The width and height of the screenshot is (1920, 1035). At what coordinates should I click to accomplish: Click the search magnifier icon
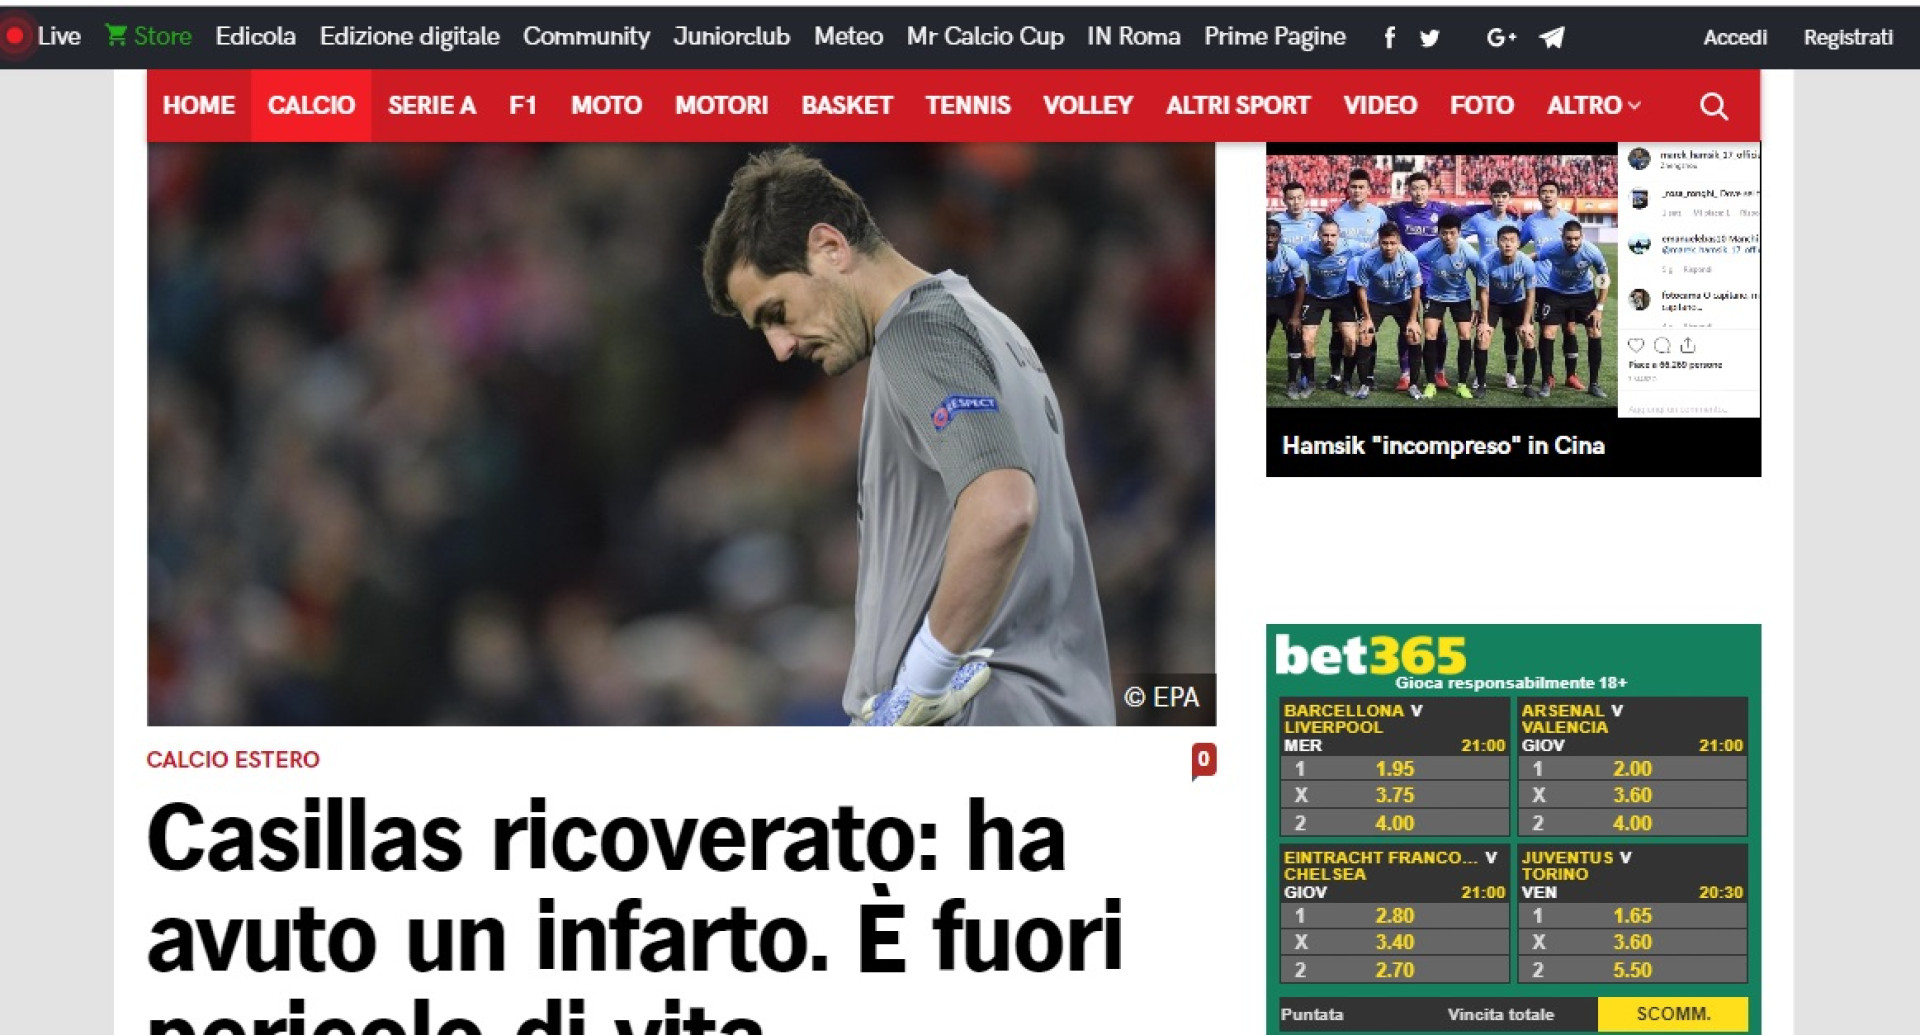[x=1713, y=106]
